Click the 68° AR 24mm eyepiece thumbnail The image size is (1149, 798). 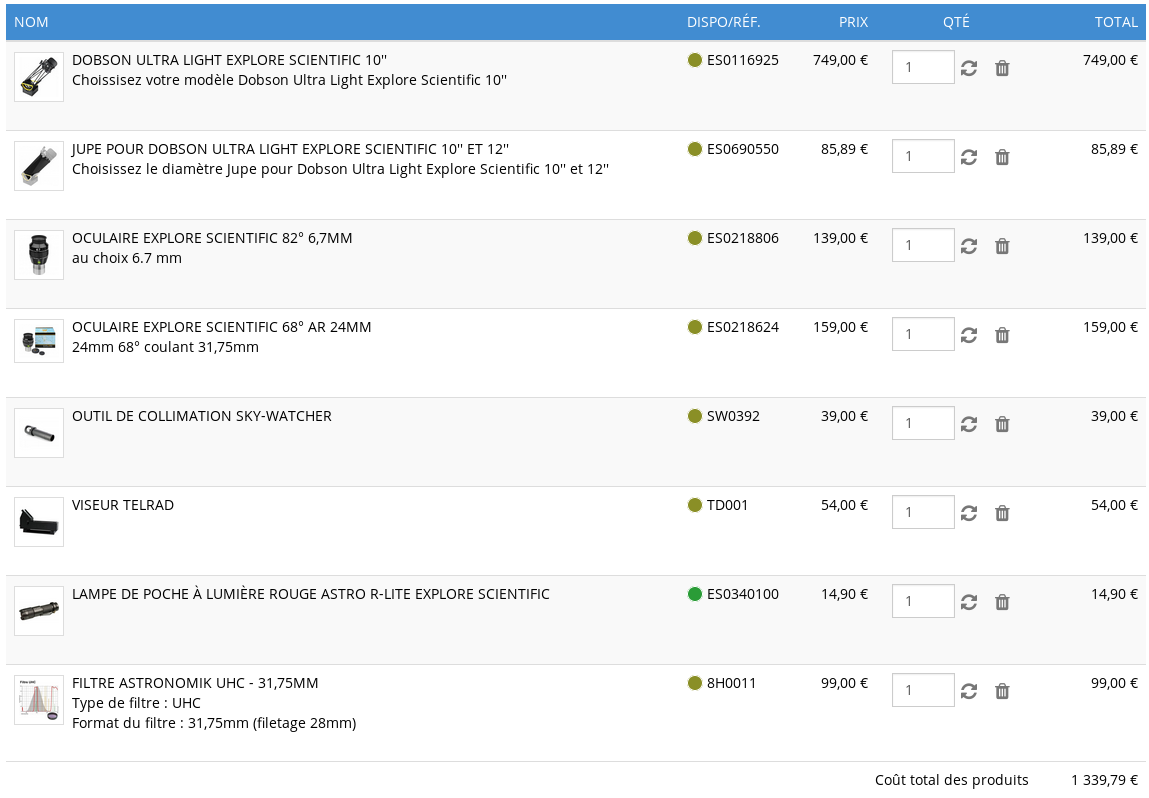[39, 341]
